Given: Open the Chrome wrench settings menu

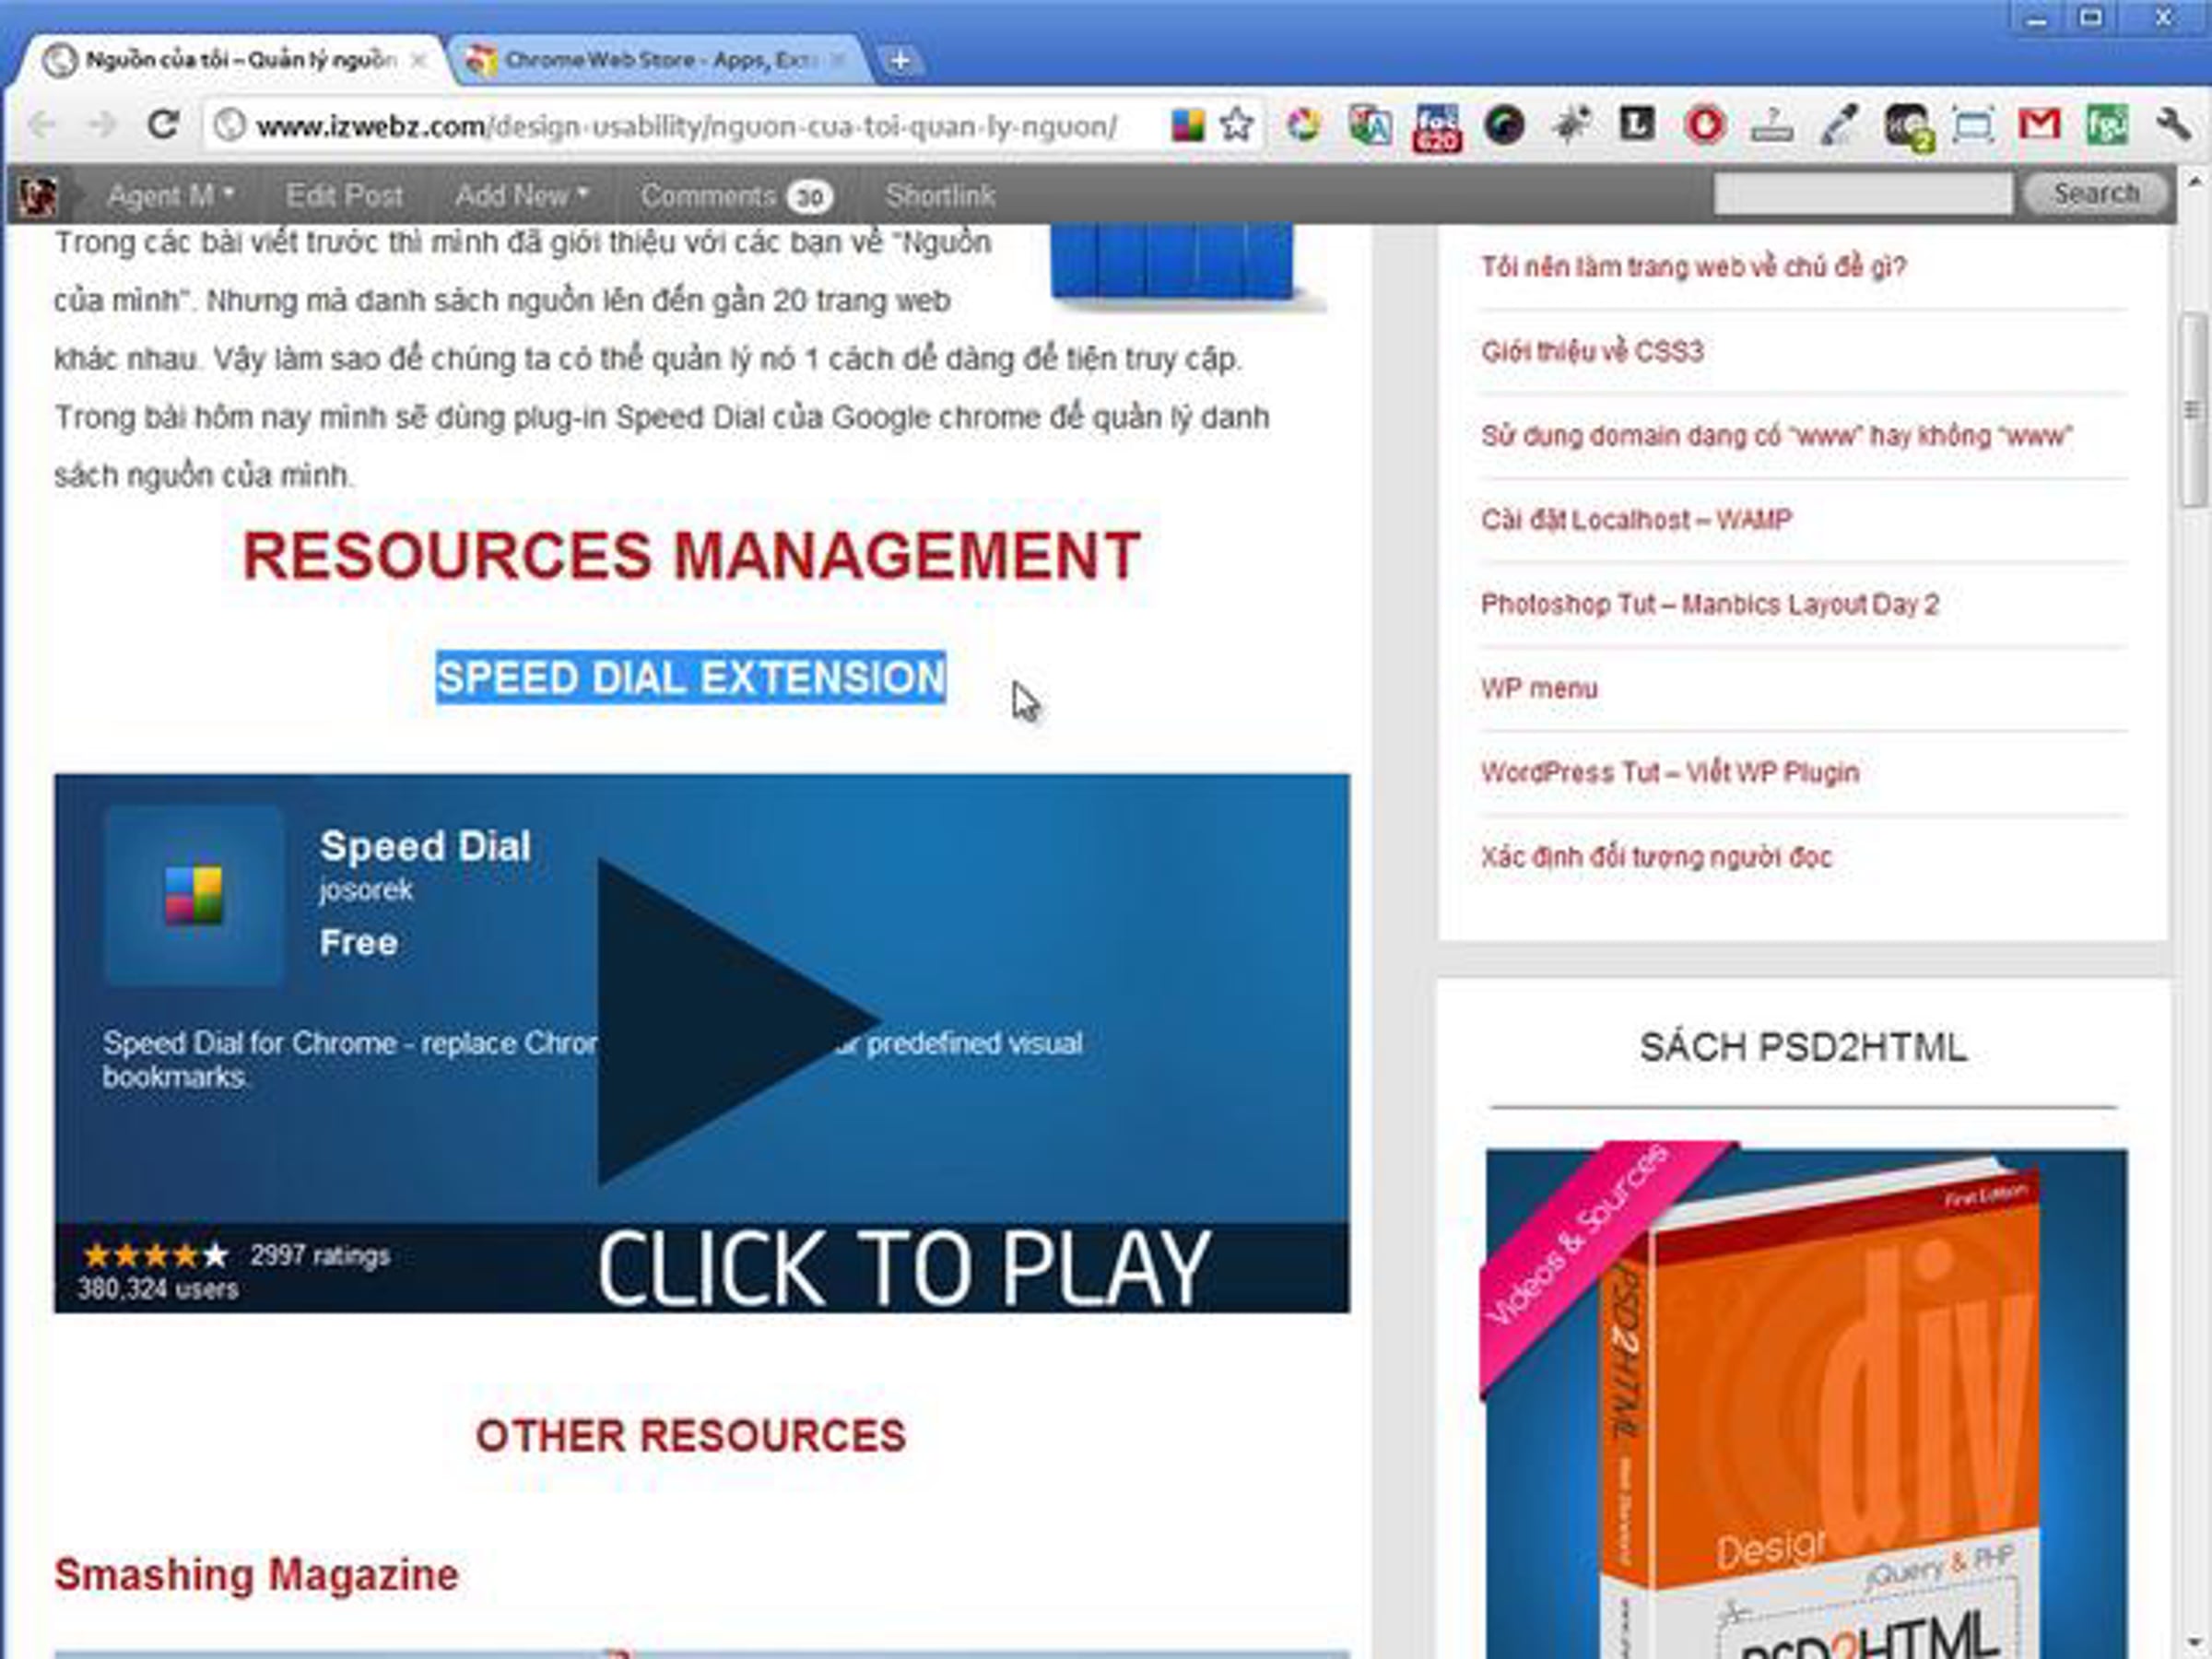Looking at the screenshot, I should 2173,126.
